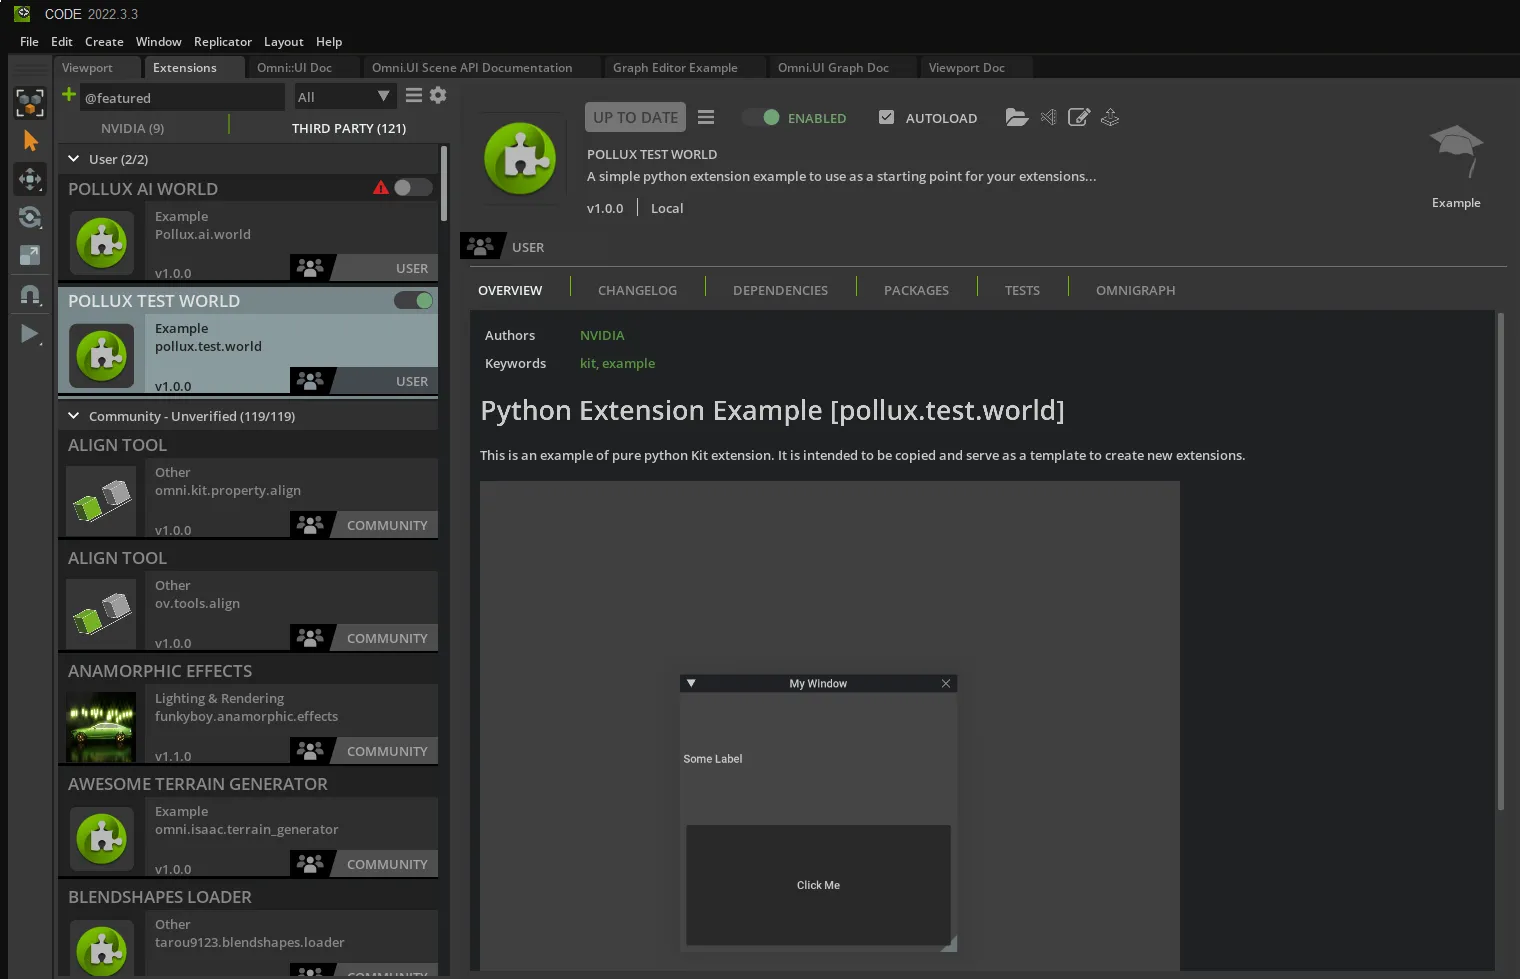Select the Rotate tool

[30, 217]
